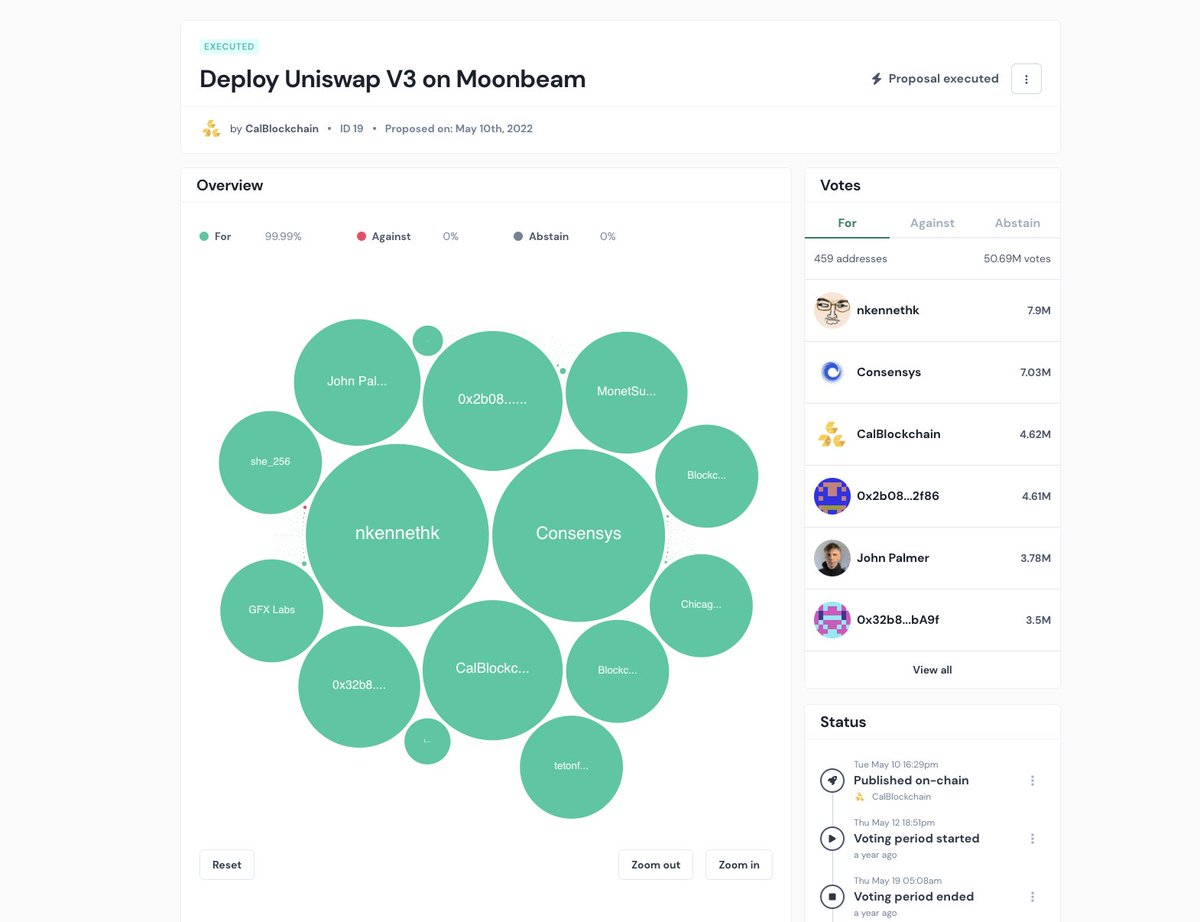Click the 459 addresses count

click(x=850, y=258)
